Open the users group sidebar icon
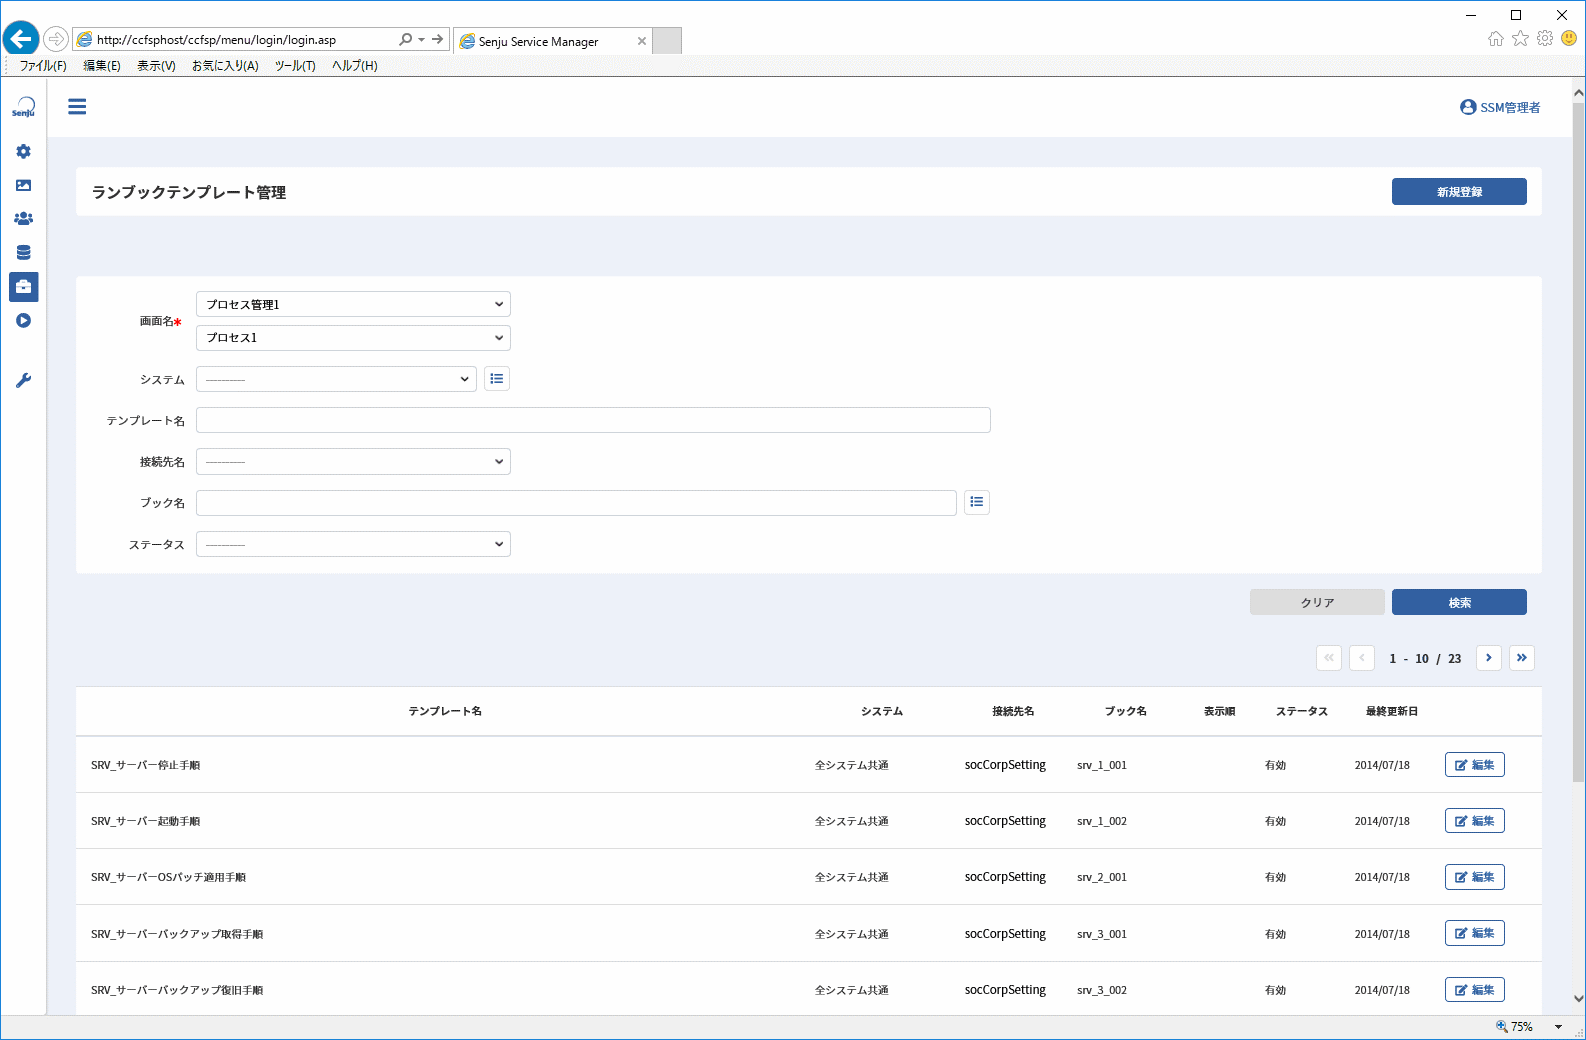This screenshot has width=1586, height=1040. point(23,218)
